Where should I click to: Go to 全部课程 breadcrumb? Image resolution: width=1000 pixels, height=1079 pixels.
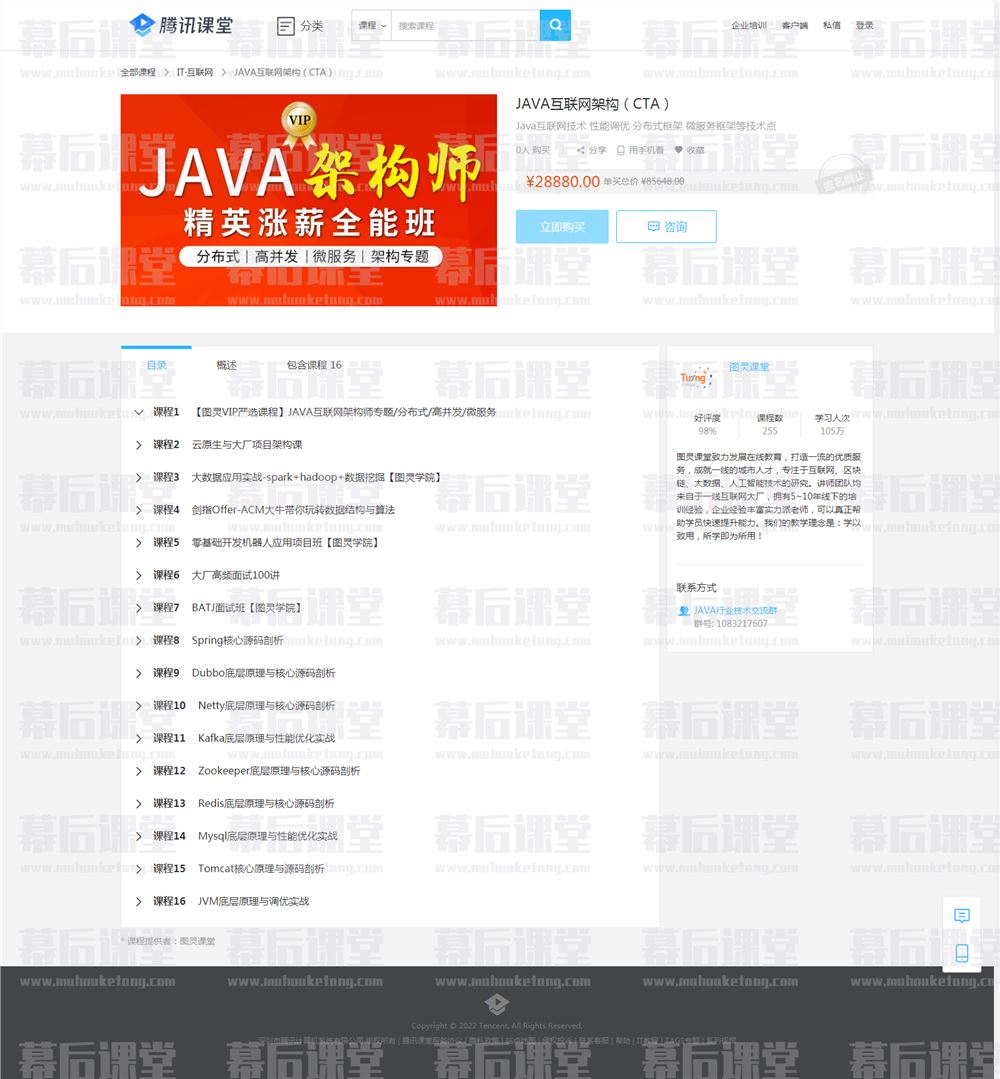click(138, 72)
